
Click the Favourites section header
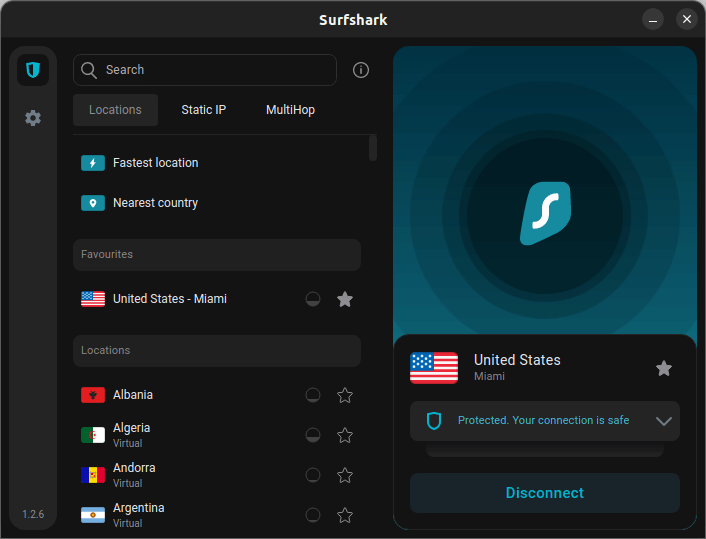point(217,255)
